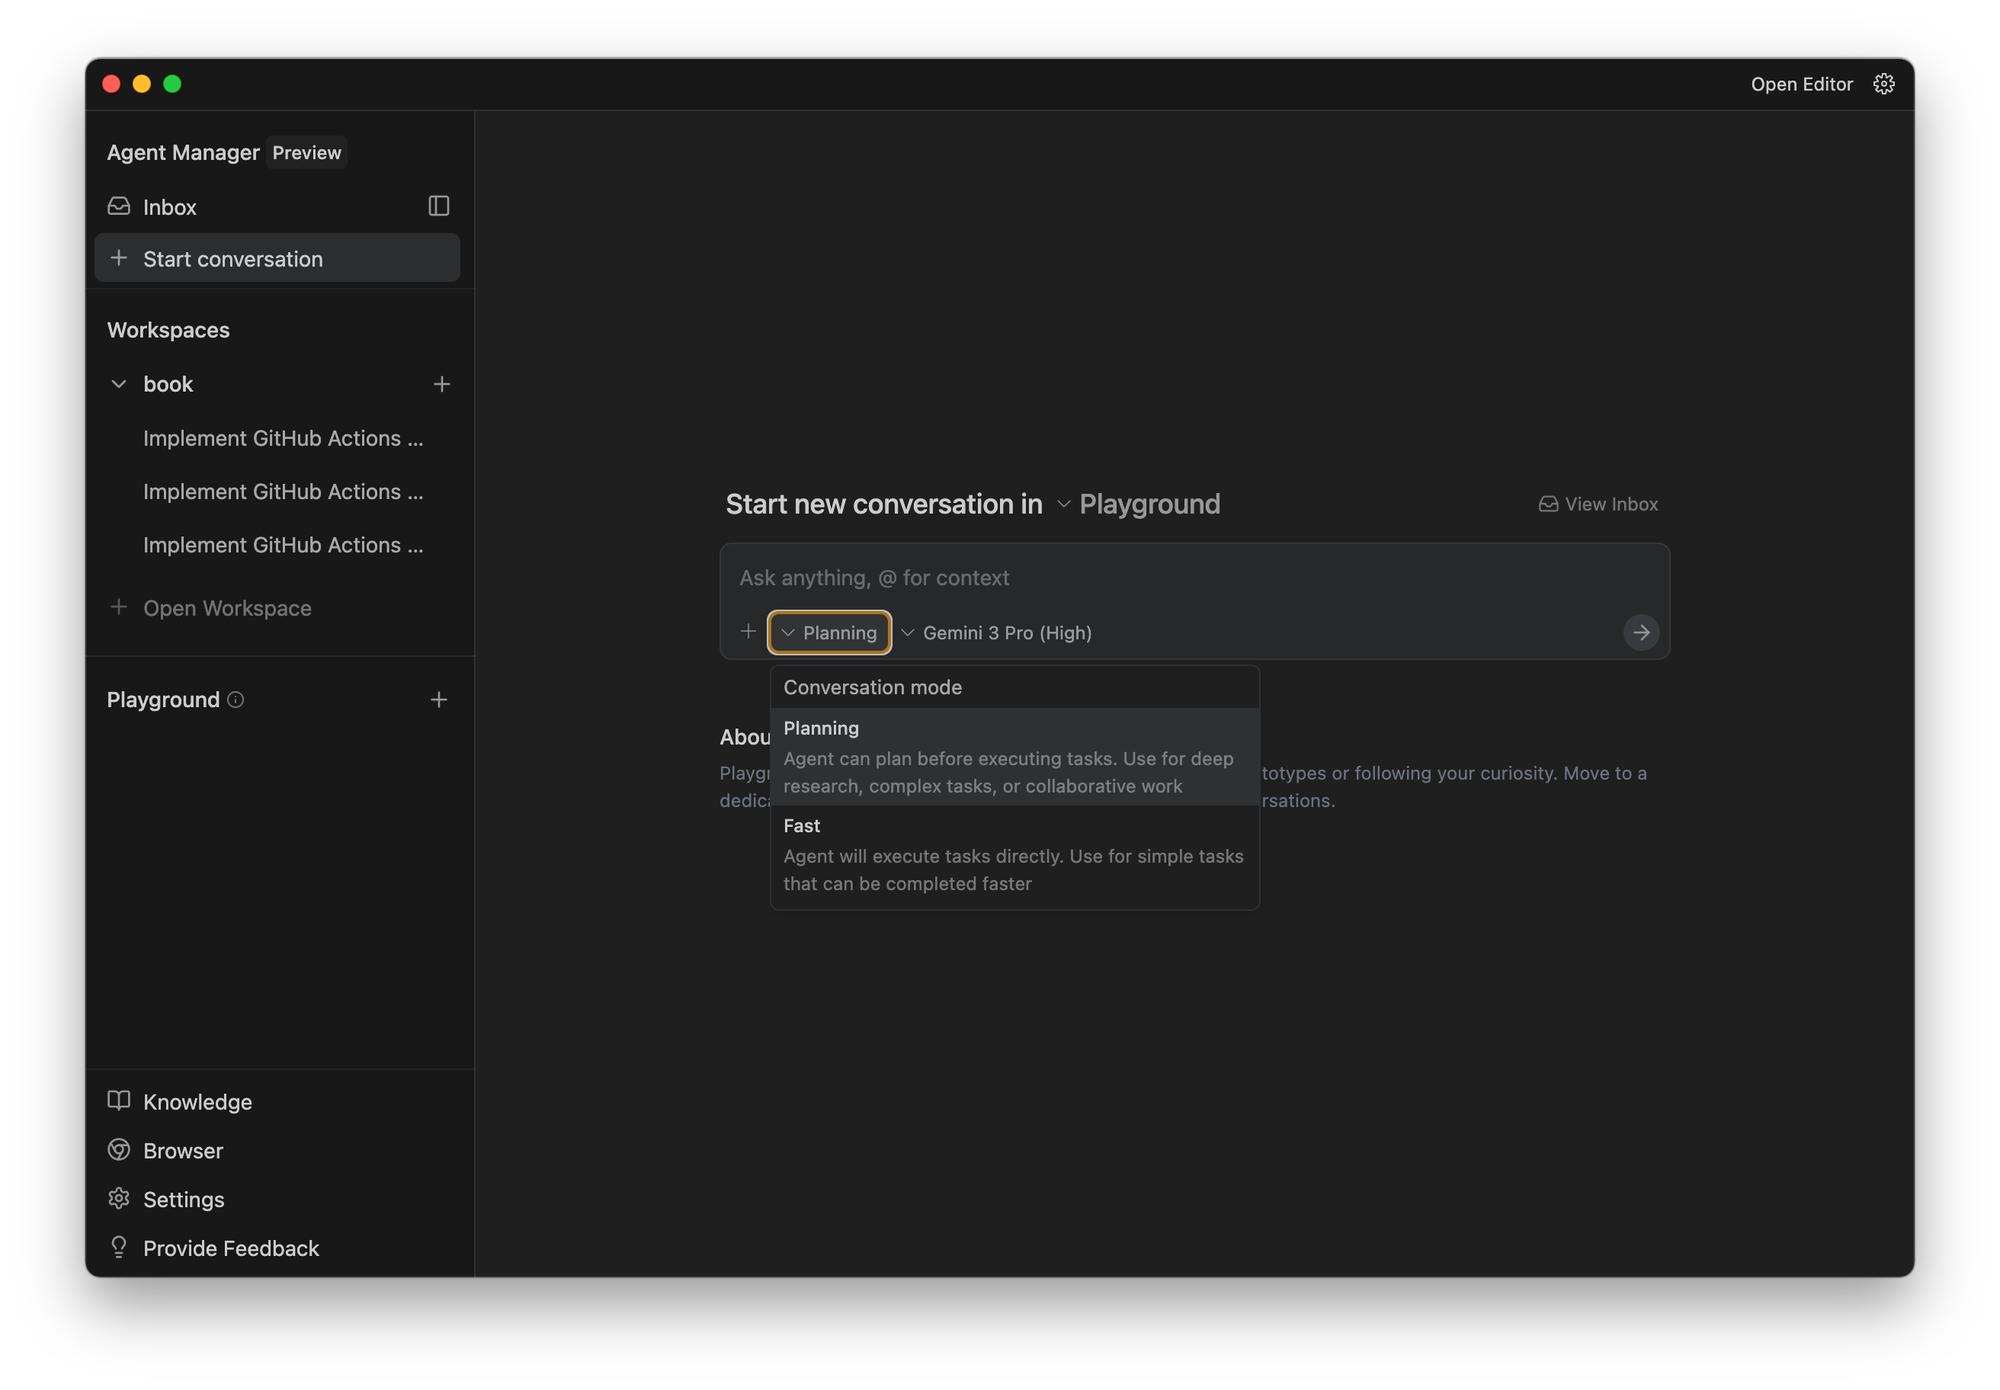Image resolution: width=2000 pixels, height=1390 pixels.
Task: Click the Inbox tray icon
Action: click(x=119, y=206)
